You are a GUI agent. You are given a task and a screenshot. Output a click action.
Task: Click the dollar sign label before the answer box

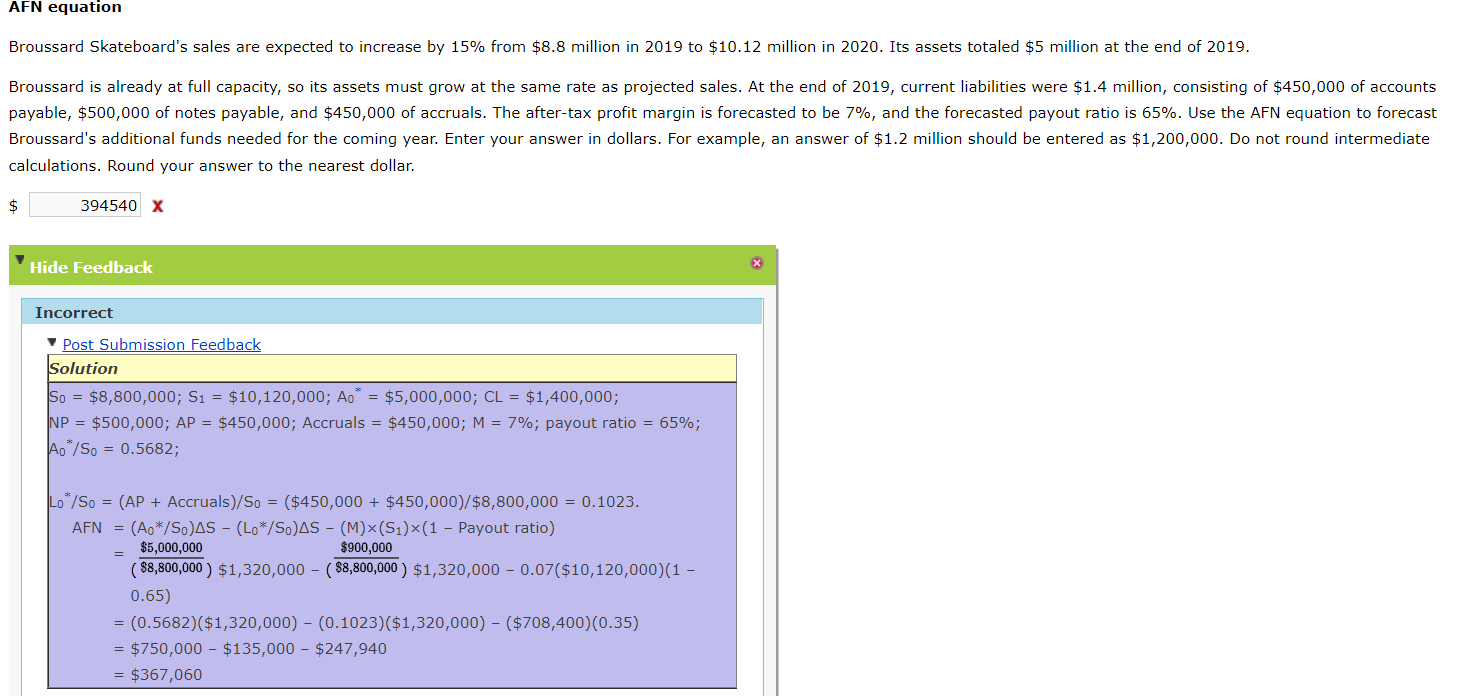tap(12, 205)
